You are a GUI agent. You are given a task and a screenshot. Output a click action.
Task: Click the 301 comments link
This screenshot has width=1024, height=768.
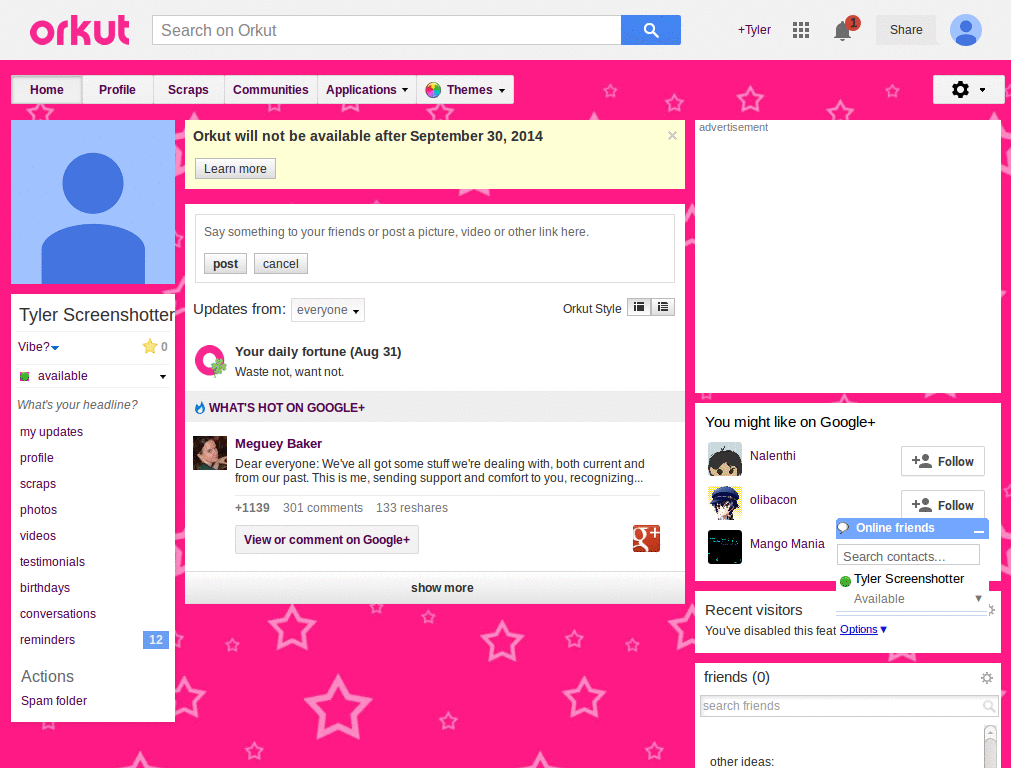(323, 507)
